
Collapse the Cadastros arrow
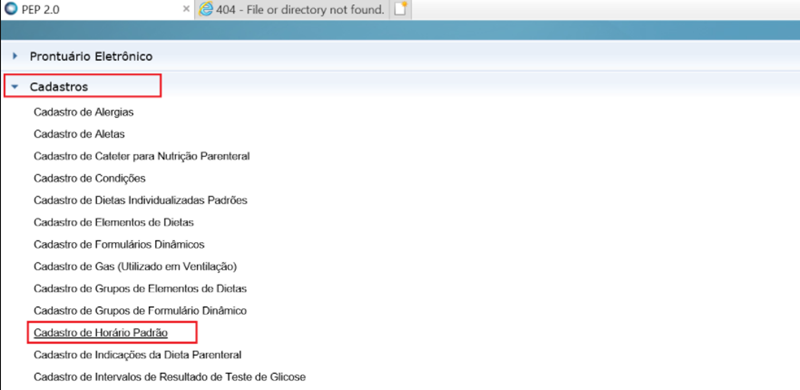pos(14,87)
